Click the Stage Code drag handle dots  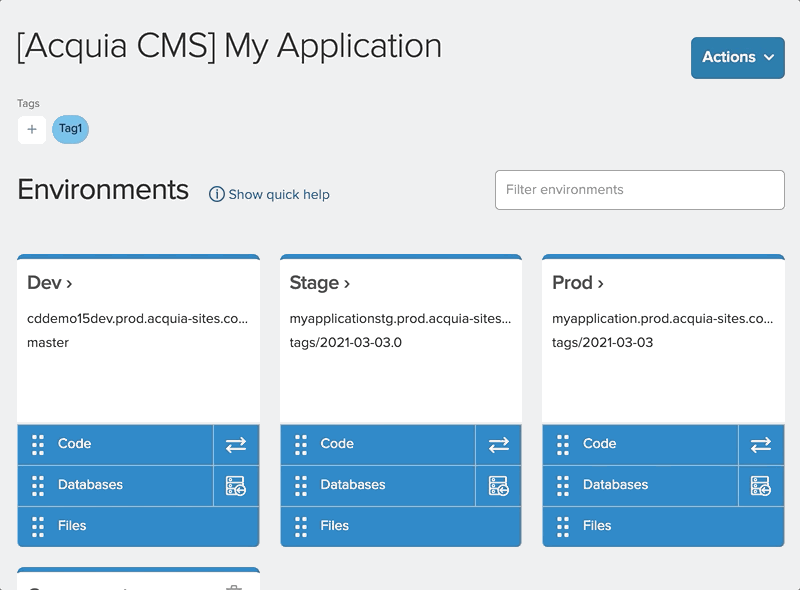point(301,445)
